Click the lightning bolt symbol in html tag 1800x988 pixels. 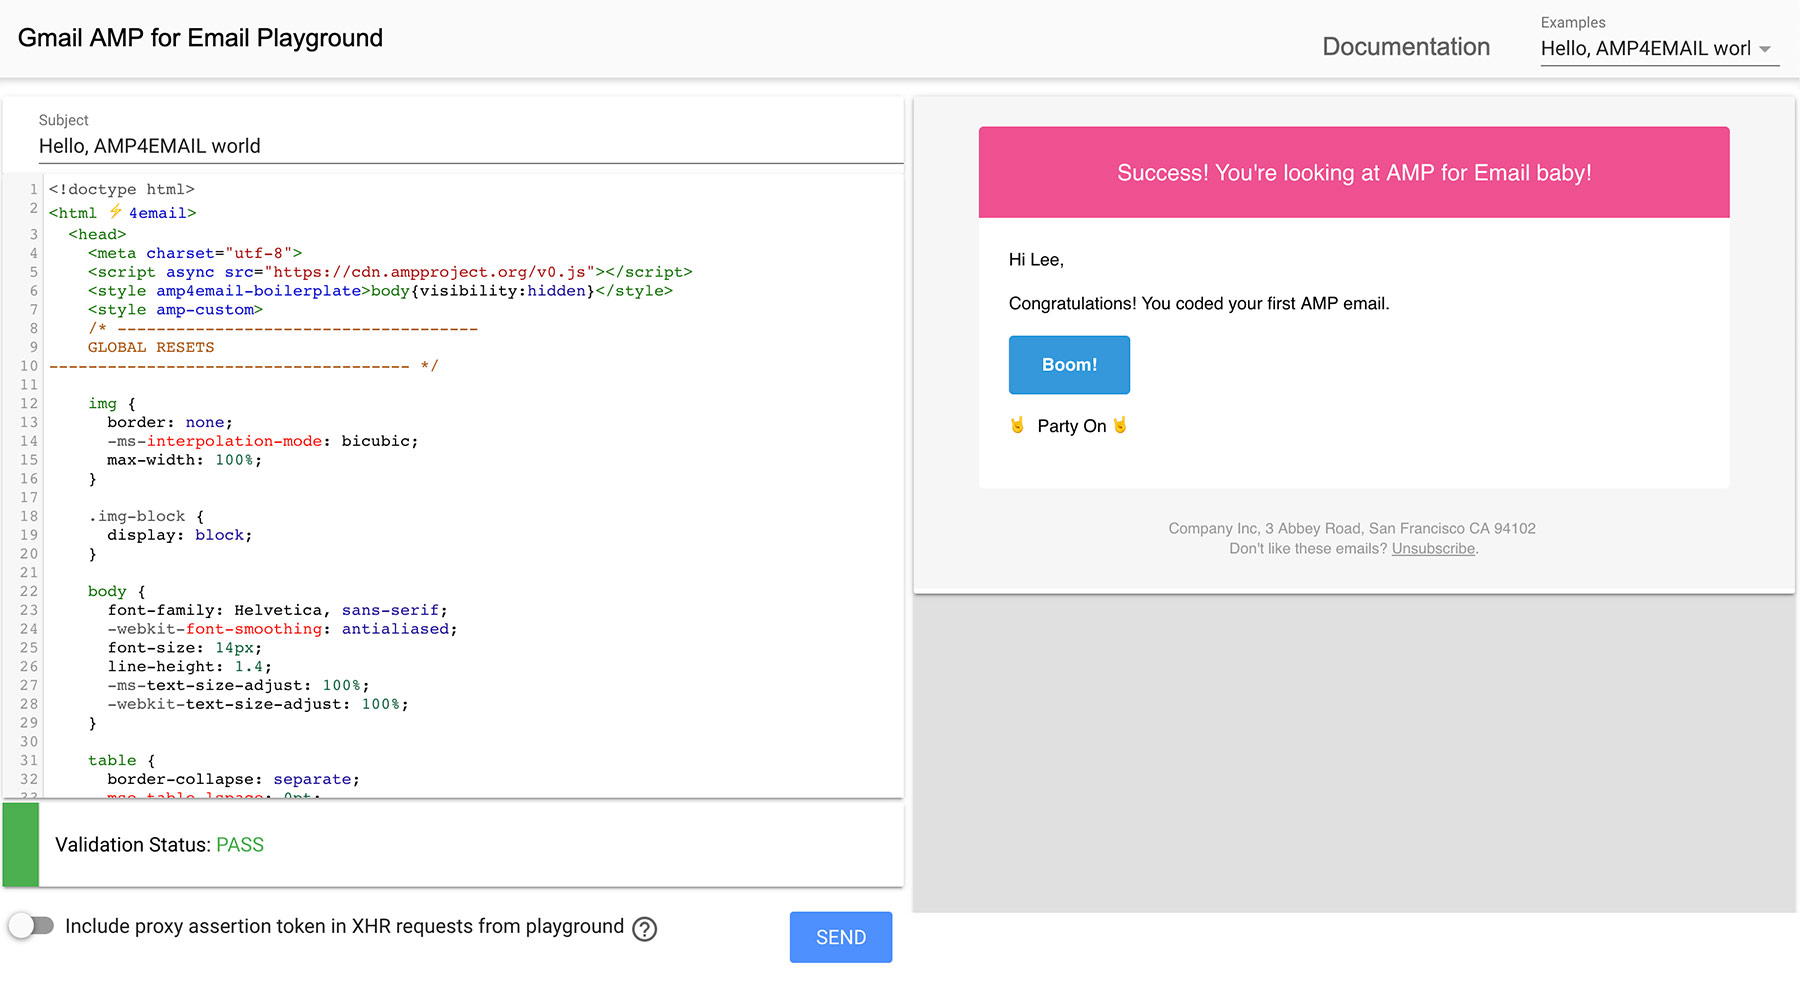point(115,211)
